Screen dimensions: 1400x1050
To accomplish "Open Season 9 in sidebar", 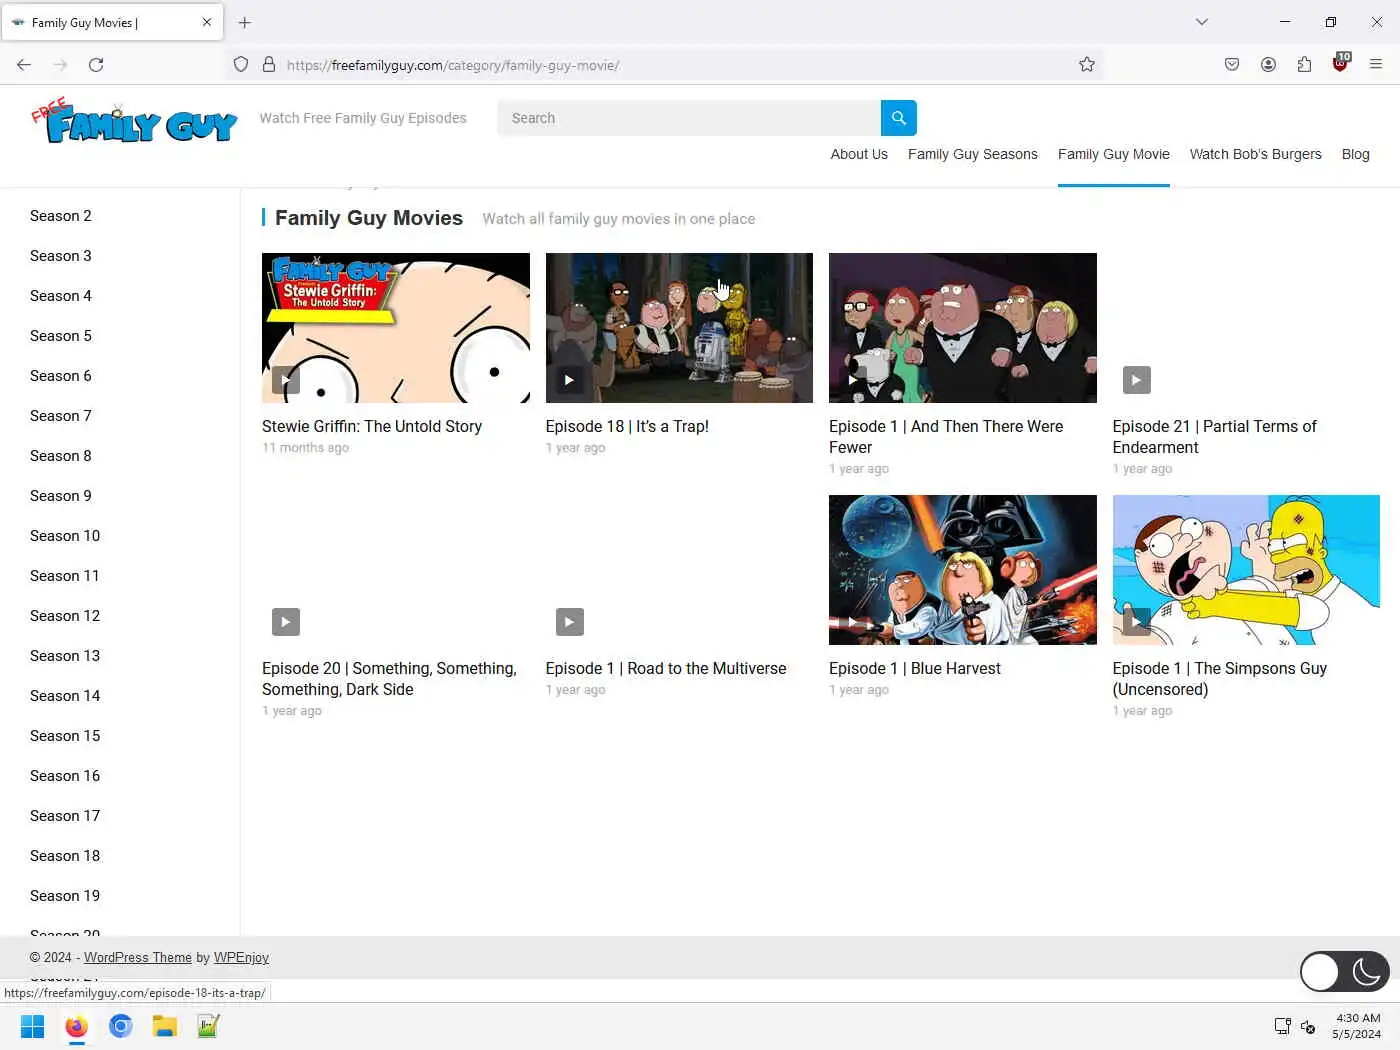I will [61, 496].
